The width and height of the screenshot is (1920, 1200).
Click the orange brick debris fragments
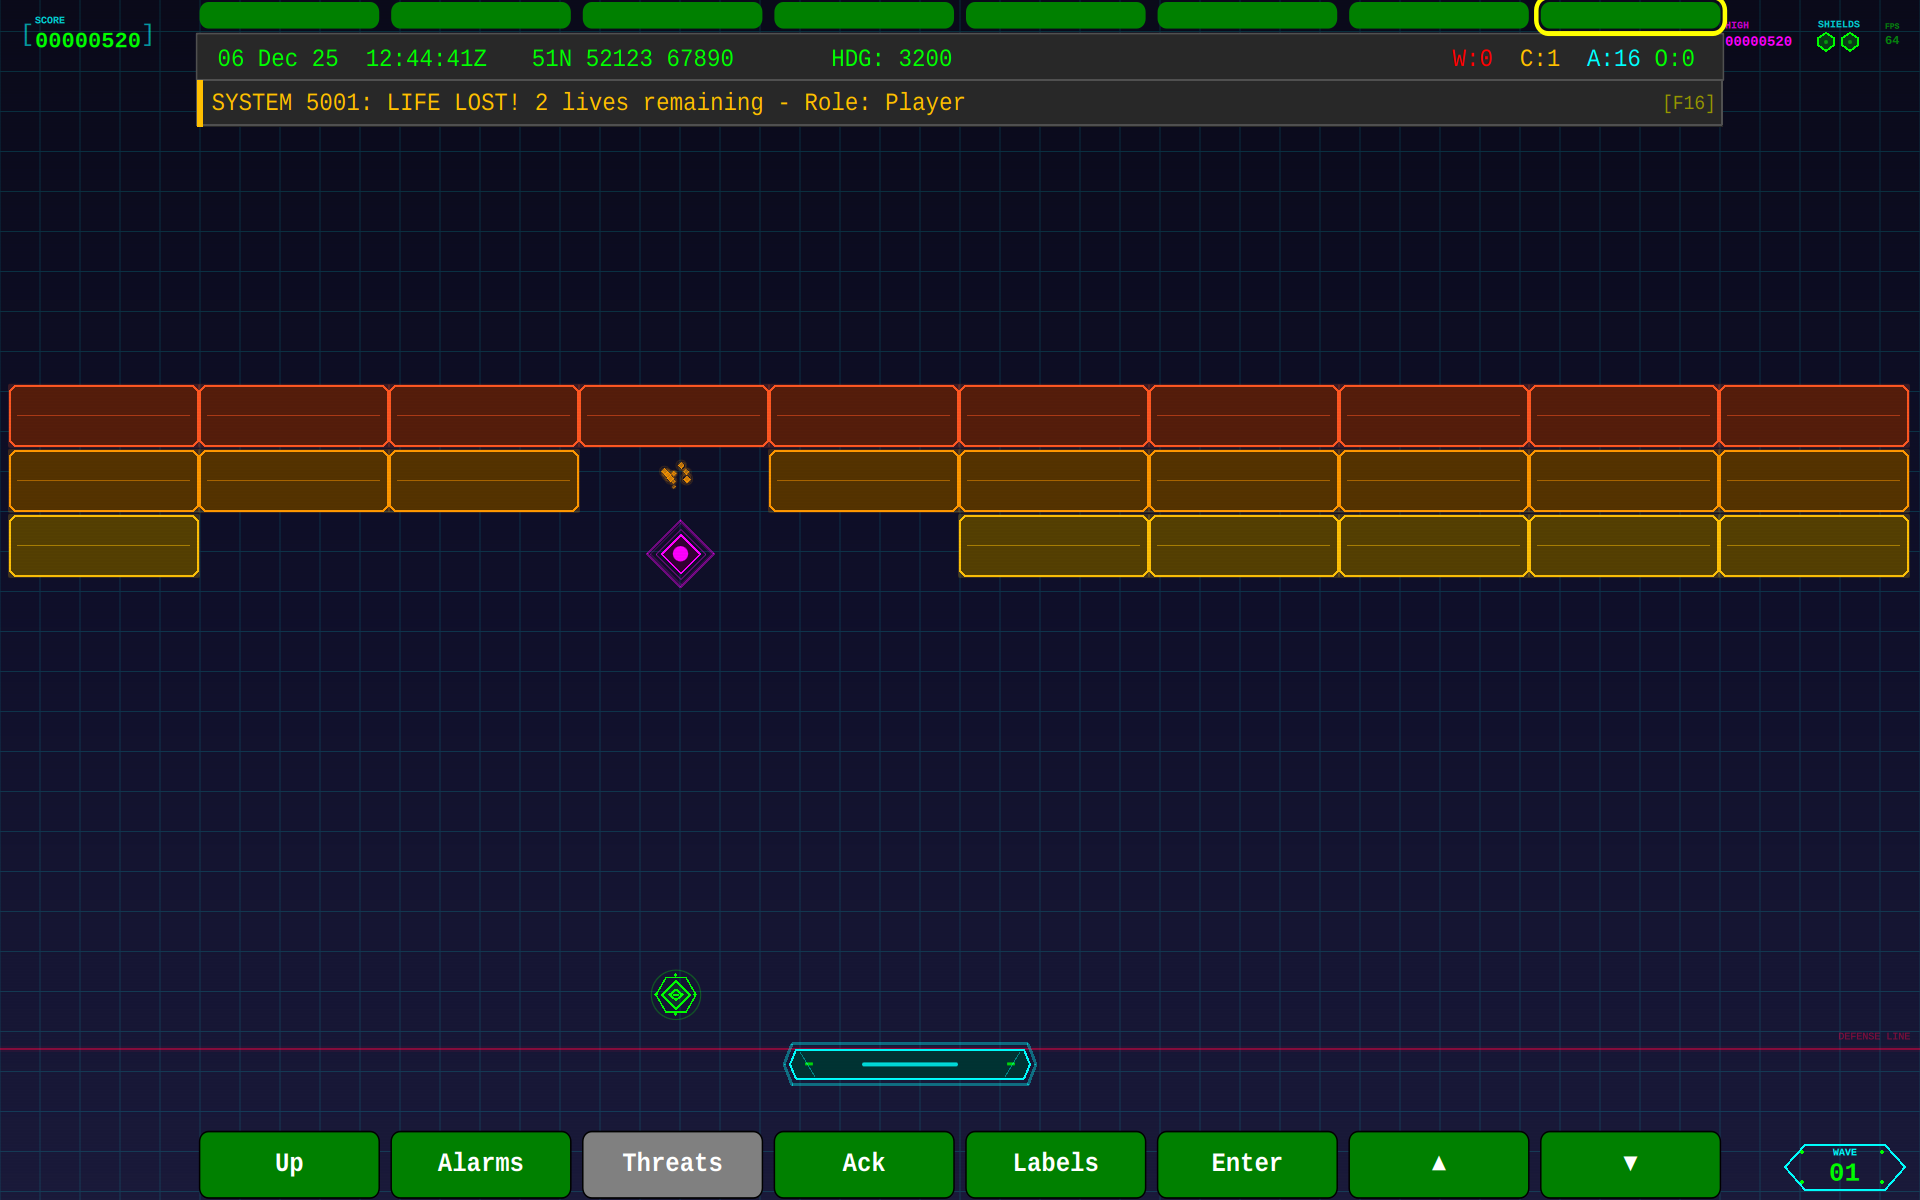point(677,474)
